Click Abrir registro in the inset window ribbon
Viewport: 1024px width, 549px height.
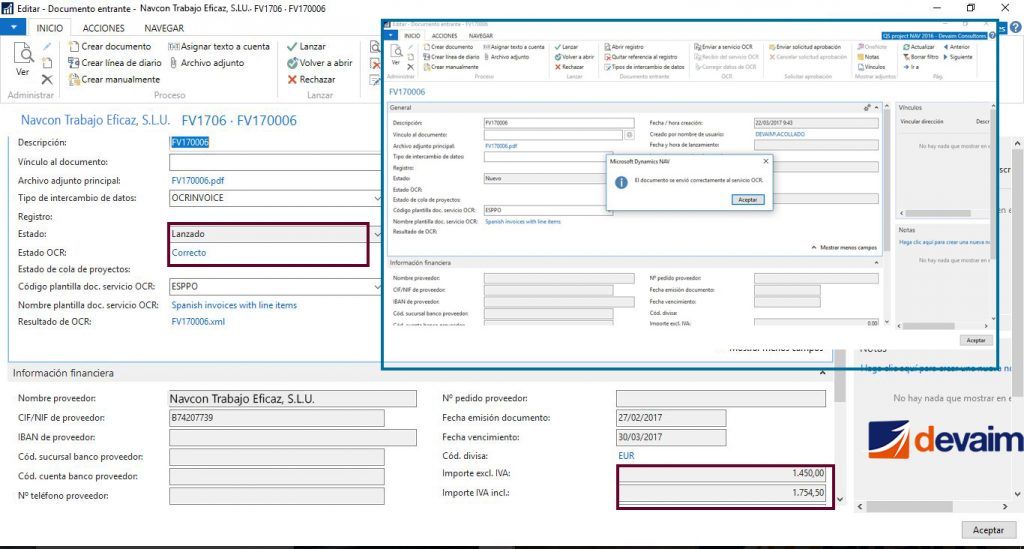[624, 47]
